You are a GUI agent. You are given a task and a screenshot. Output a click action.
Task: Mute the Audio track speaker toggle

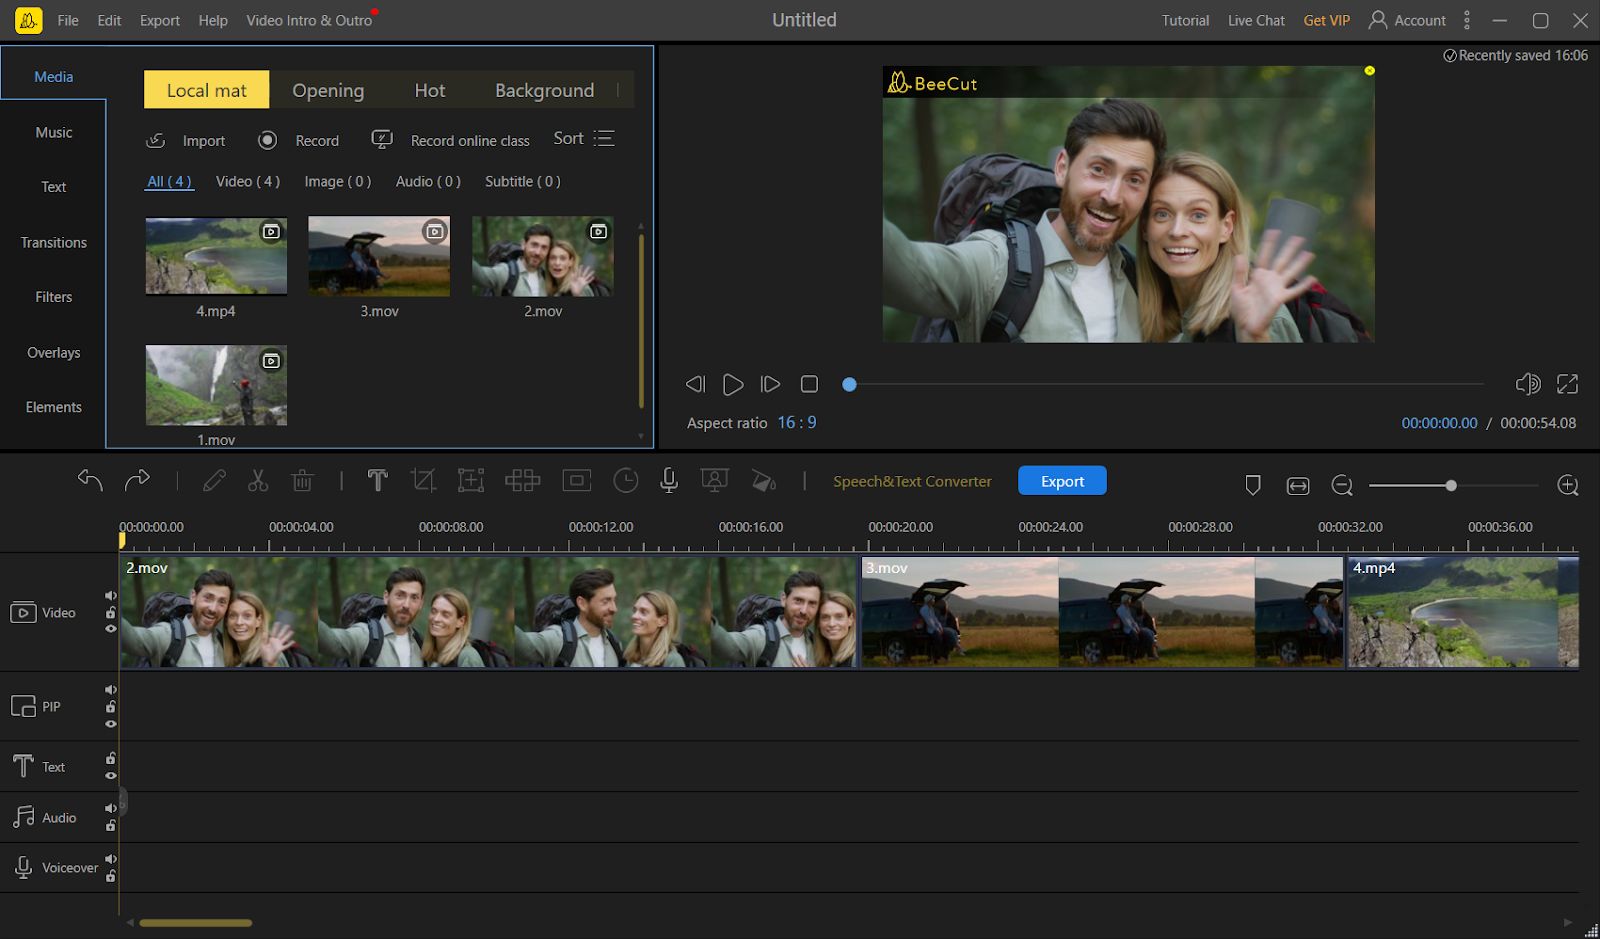(x=111, y=809)
